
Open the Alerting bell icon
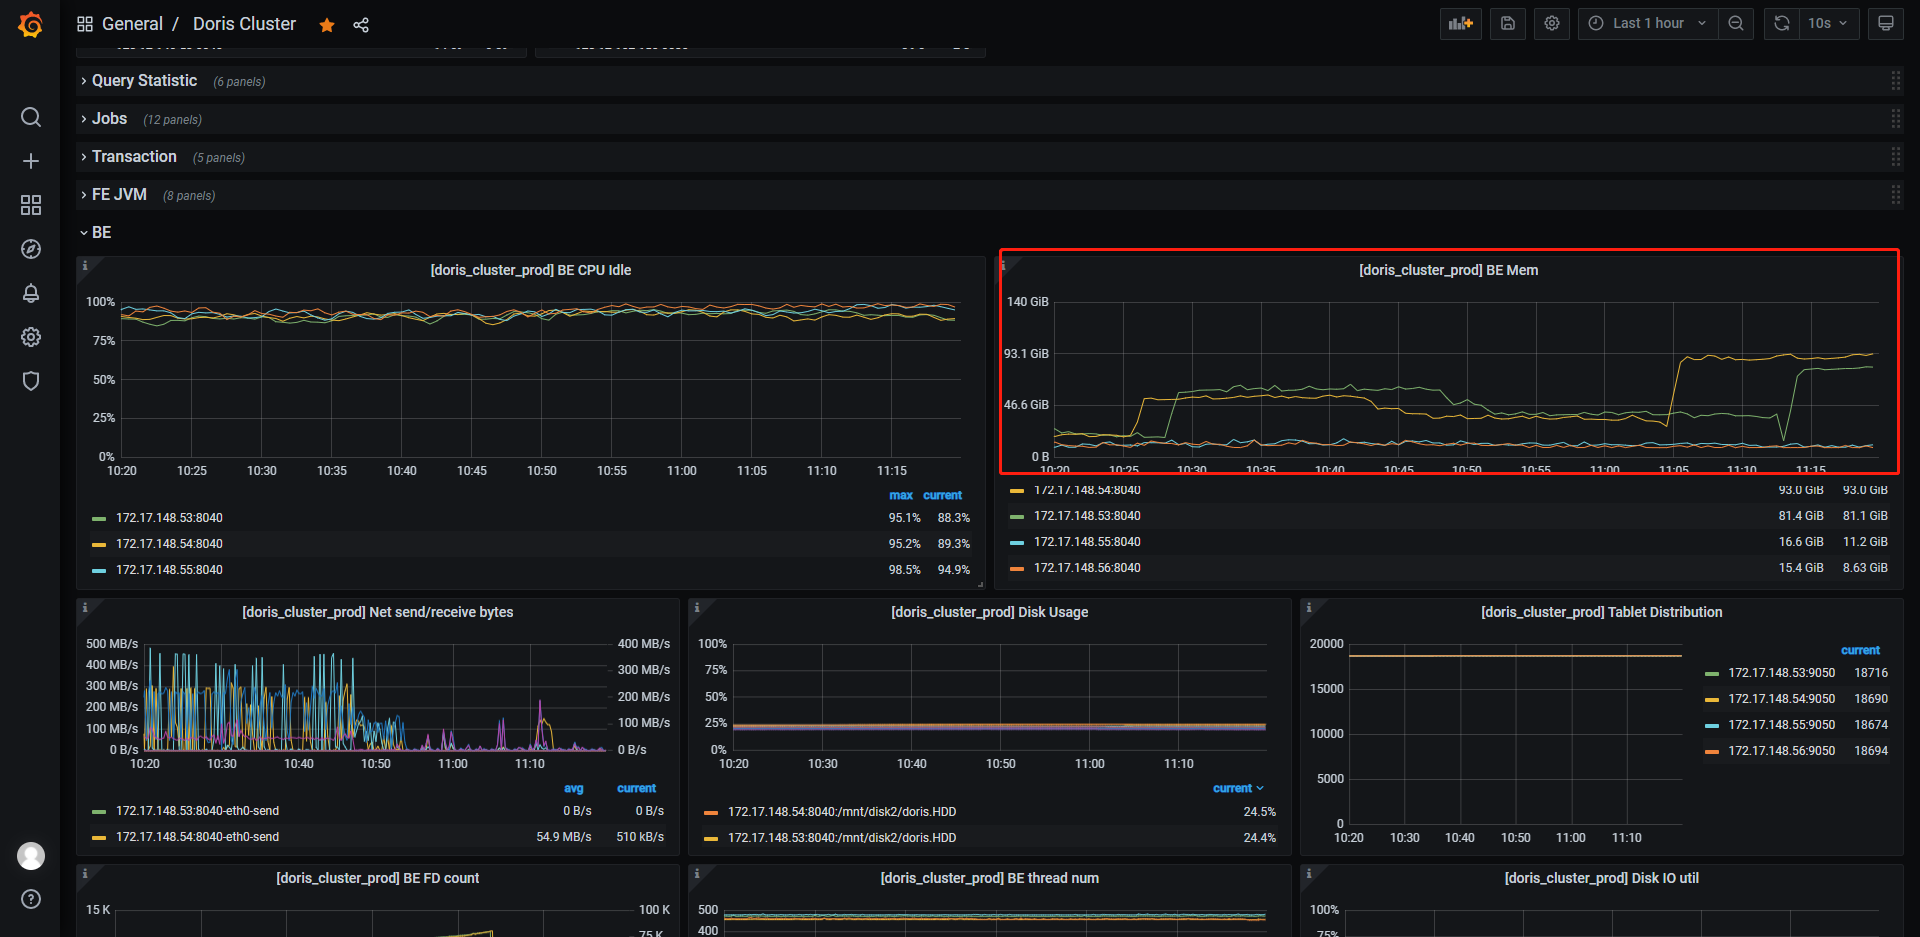pyautogui.click(x=31, y=293)
